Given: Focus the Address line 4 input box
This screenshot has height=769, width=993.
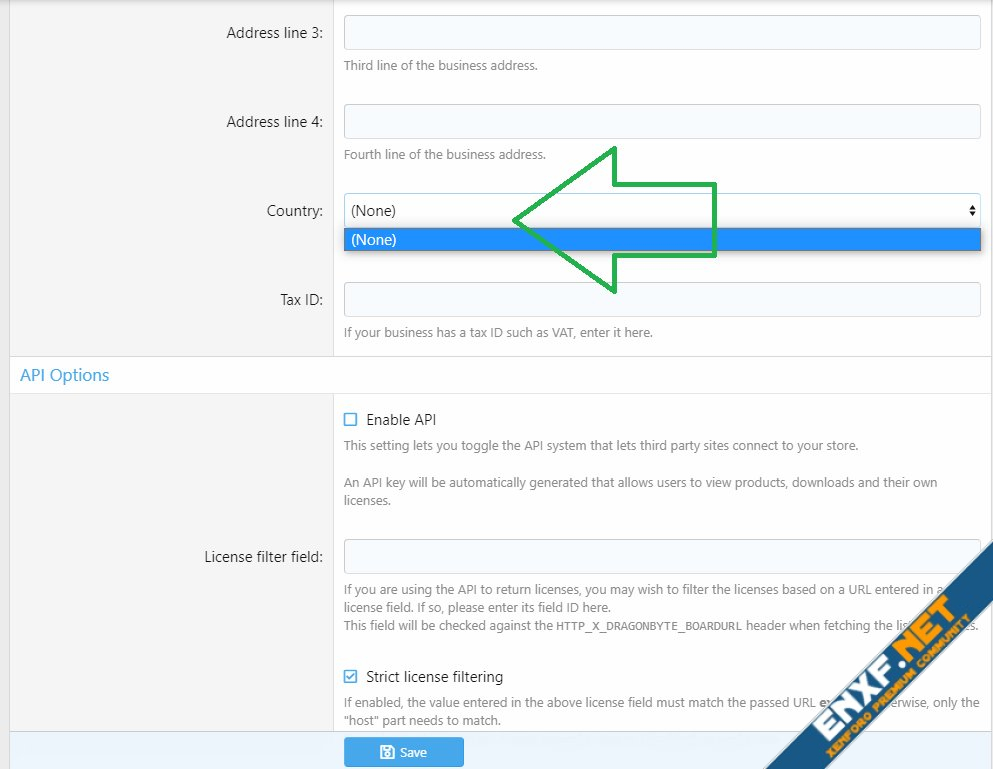Looking at the screenshot, I should 661,122.
